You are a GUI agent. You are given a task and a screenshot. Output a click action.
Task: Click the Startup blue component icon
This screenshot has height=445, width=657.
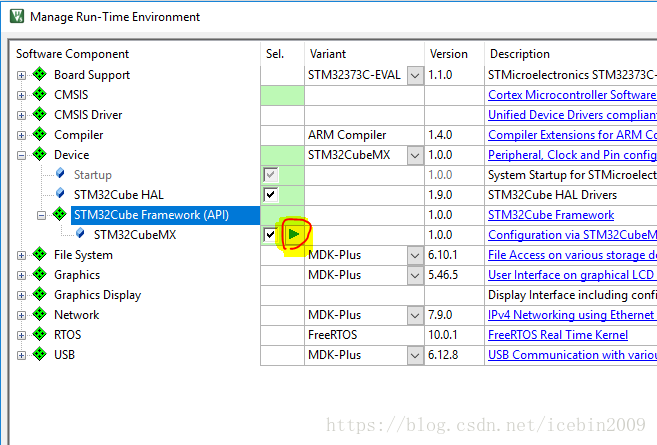[60, 173]
